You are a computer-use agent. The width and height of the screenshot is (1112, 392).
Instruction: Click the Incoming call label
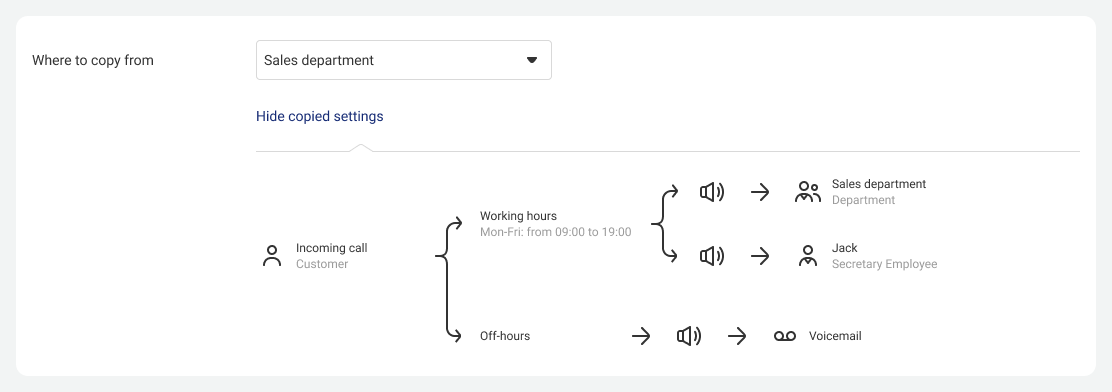[x=332, y=248]
